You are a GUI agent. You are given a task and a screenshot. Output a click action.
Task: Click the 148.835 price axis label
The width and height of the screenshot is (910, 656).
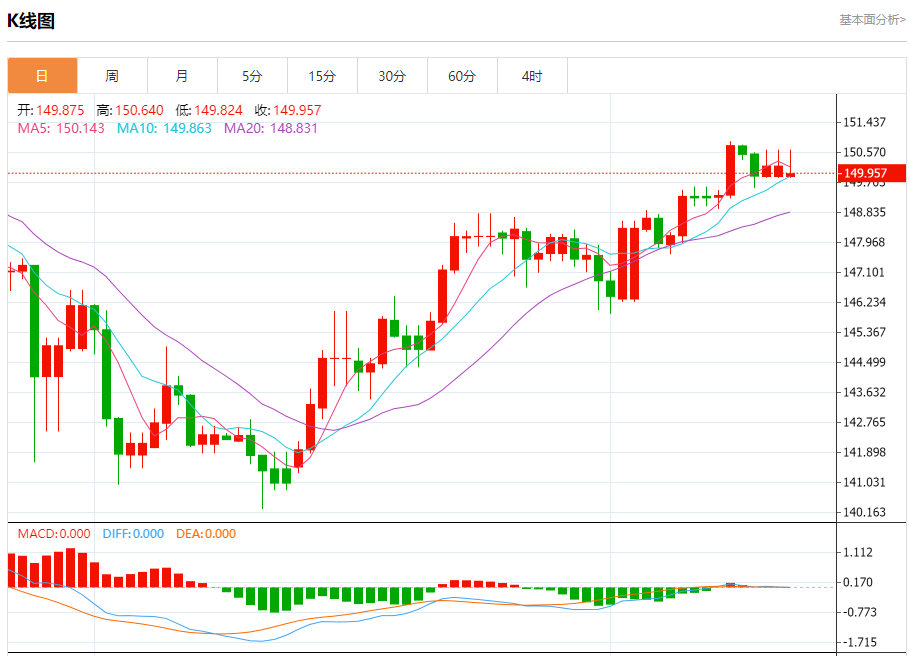pyautogui.click(x=864, y=212)
